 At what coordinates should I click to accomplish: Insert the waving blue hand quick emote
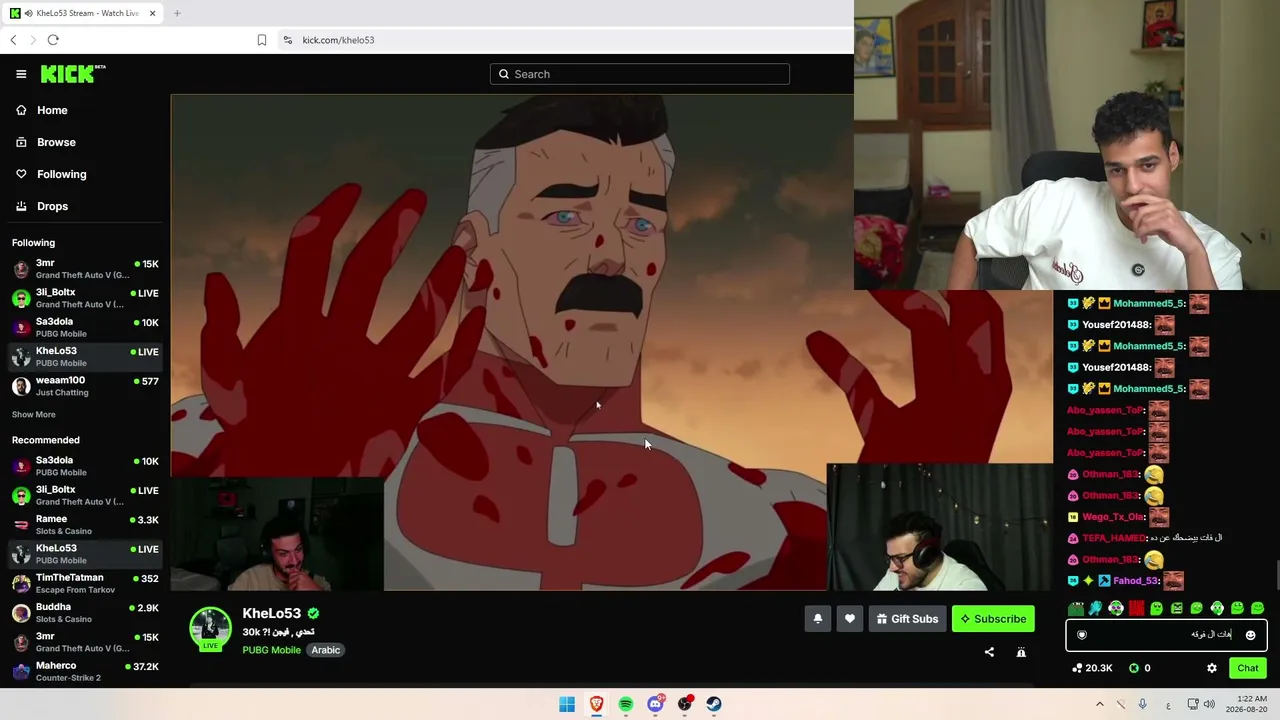pos(1096,608)
